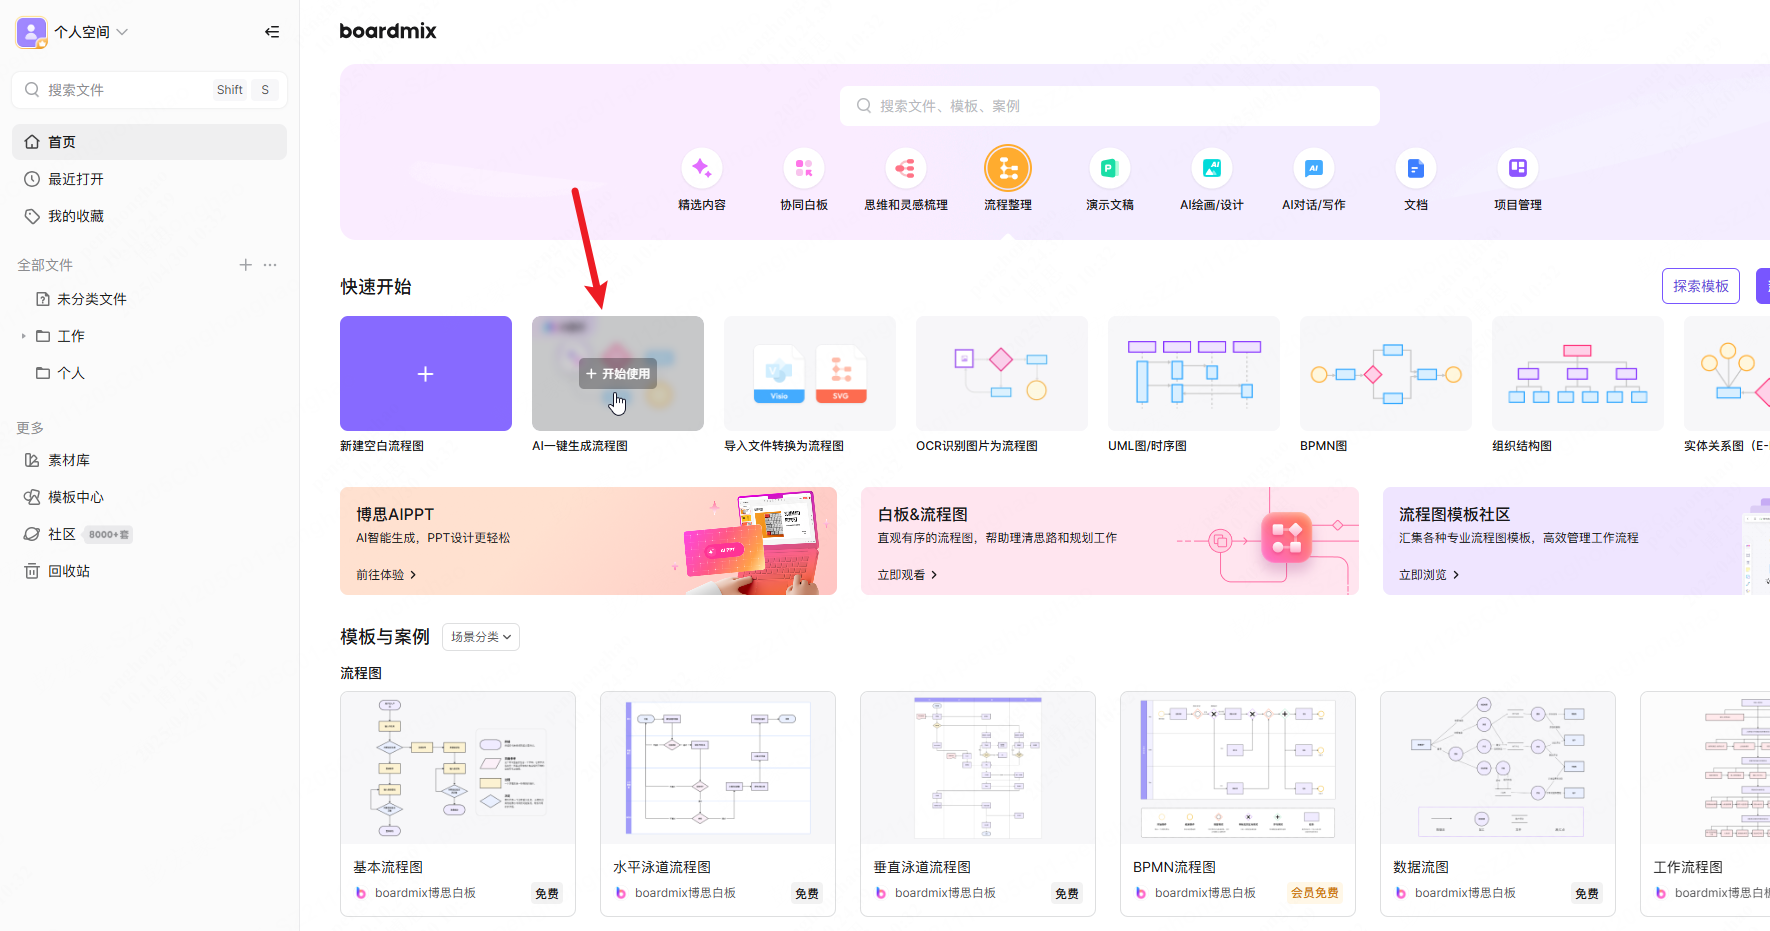Screen dimensions: 1770x931
Task: Click 立即浏览 on 流程图模板社区 banner
Action: point(1429,575)
